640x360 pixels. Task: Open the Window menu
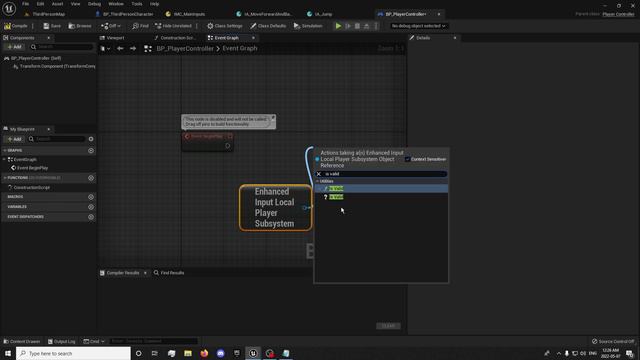tap(116, 4)
